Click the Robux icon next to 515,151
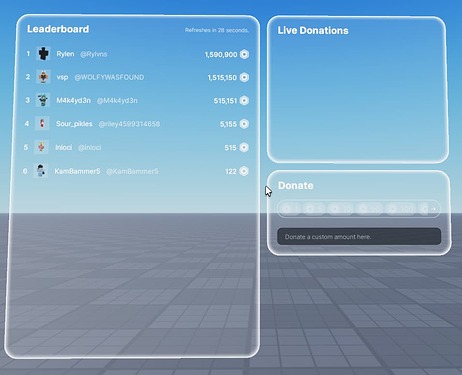462x375 pixels. point(244,101)
